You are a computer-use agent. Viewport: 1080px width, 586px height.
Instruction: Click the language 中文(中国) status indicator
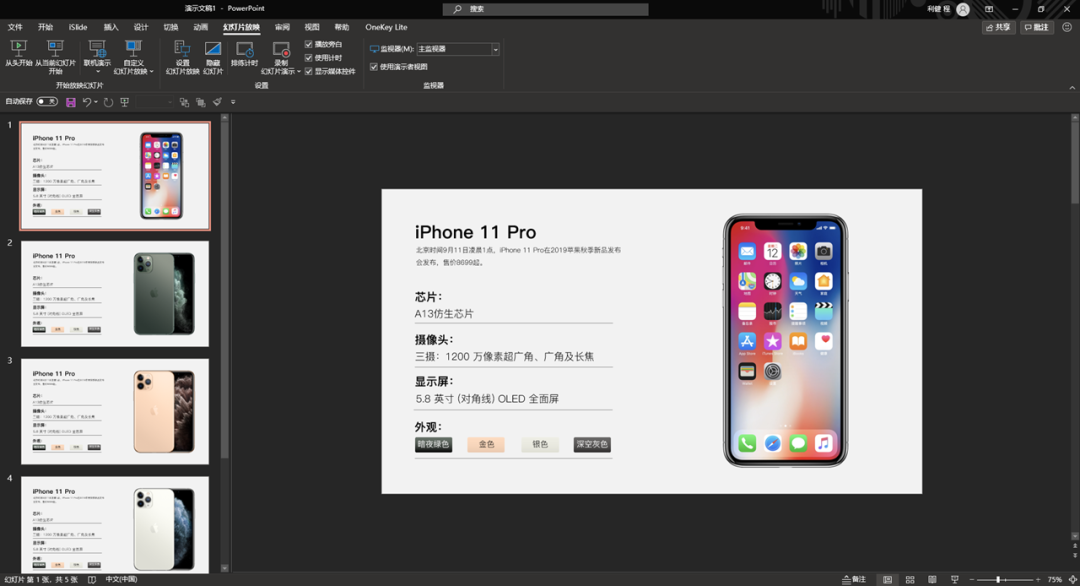click(x=121, y=580)
